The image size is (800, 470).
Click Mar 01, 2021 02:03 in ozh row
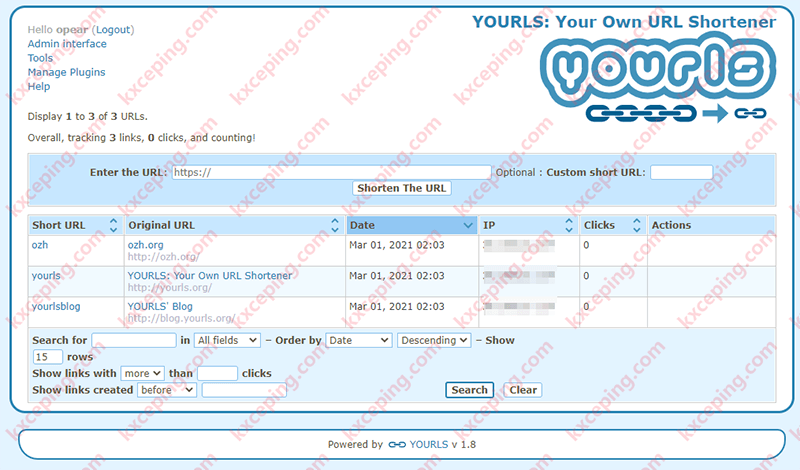point(396,245)
